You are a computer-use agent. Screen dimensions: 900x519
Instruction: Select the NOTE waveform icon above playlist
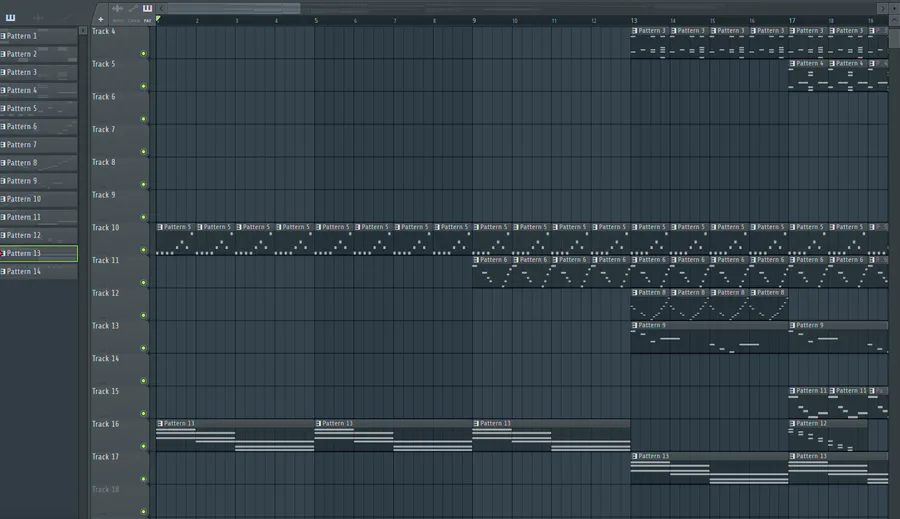coord(118,9)
